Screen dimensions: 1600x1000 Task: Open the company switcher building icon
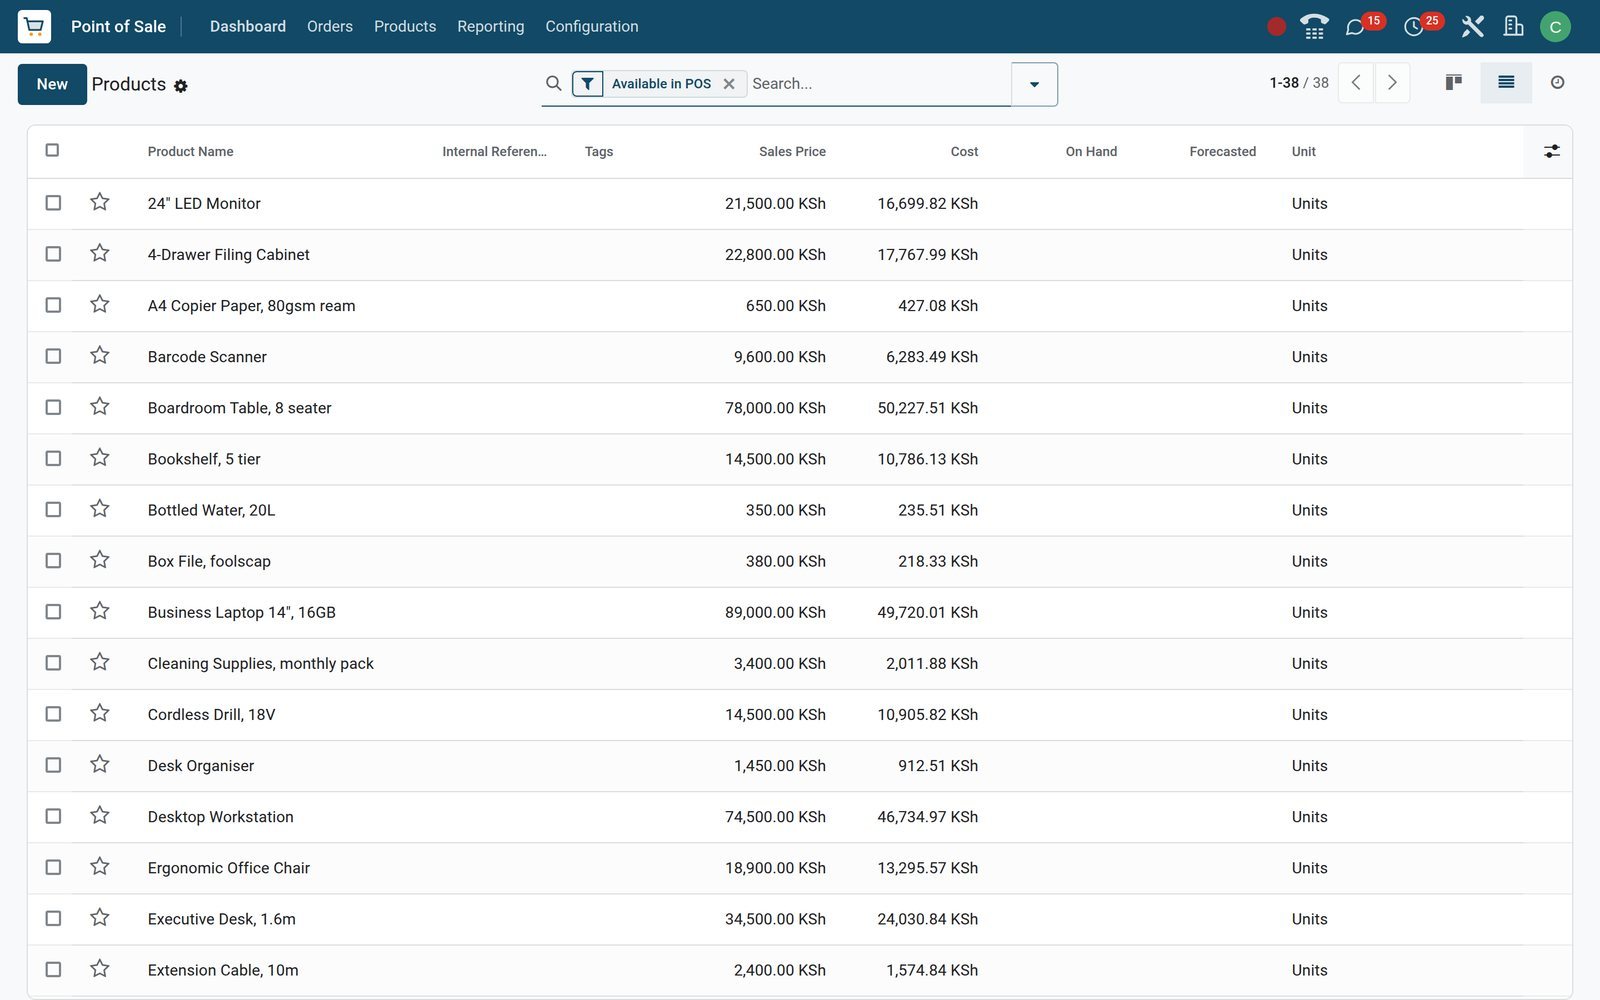(x=1513, y=26)
